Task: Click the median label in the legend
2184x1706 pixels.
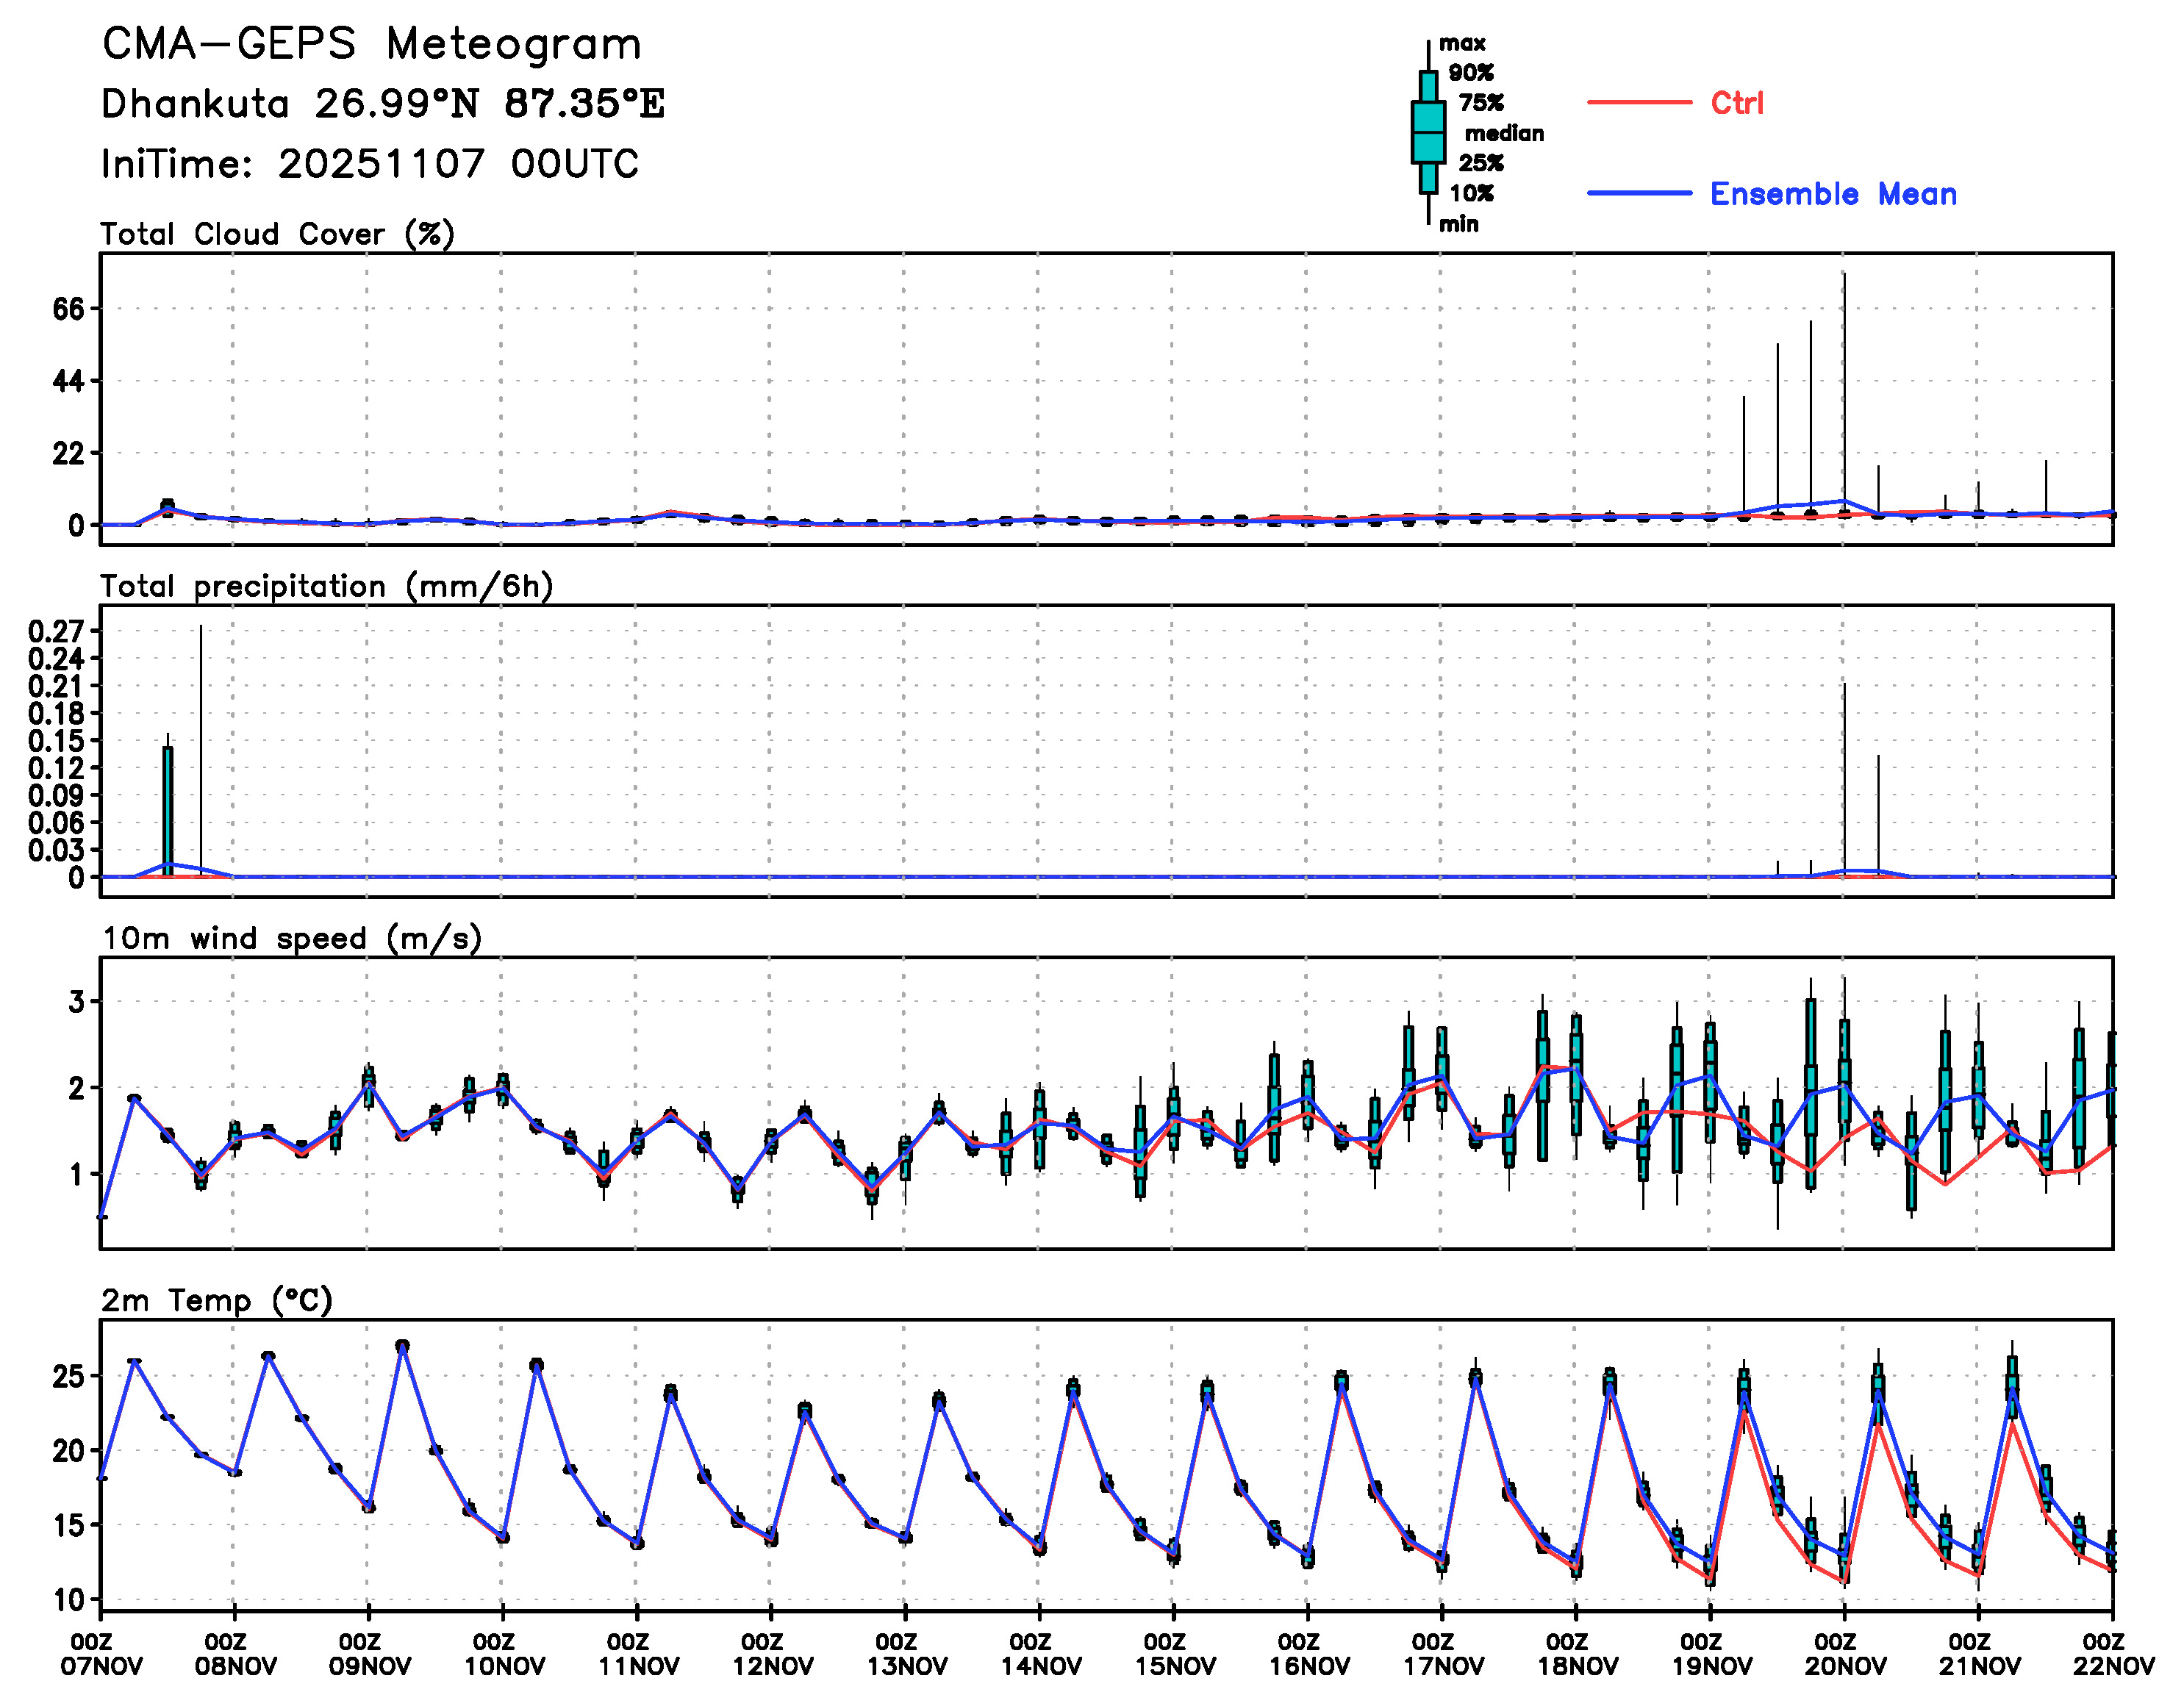Action: point(1504,133)
